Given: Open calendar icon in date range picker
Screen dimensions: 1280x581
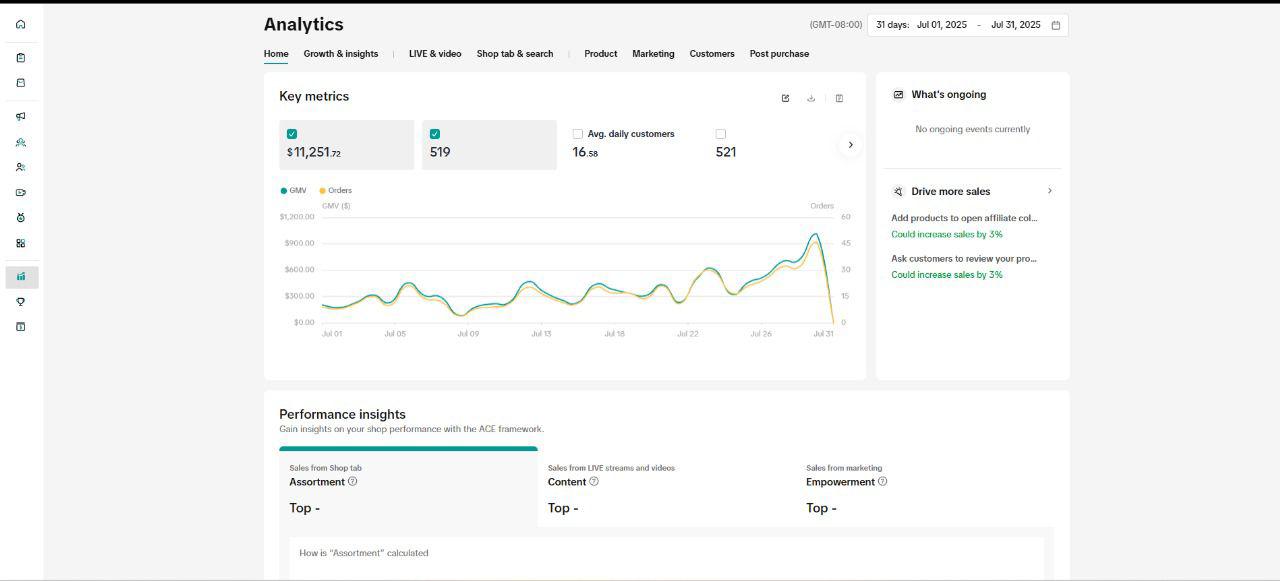Looking at the screenshot, I should click(x=1056, y=25).
